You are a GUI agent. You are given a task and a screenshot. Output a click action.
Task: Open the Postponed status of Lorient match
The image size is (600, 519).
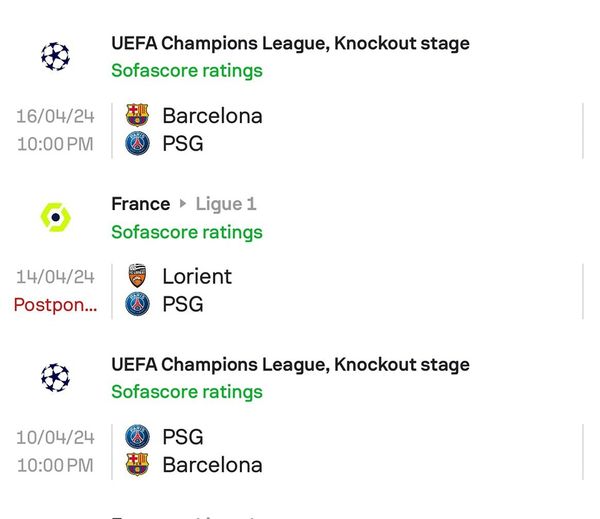tap(55, 305)
